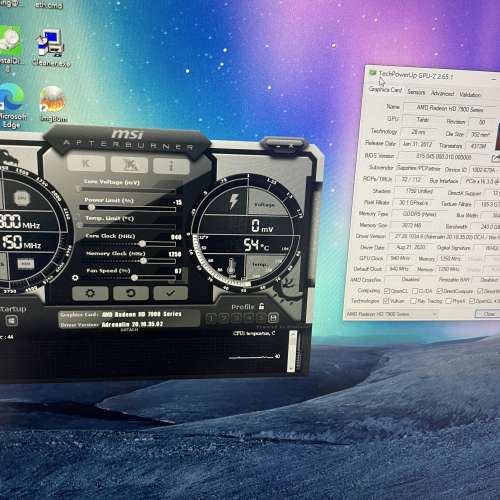Image resolution: width=500 pixels, height=500 pixels.
Task: Toggle the OpenCL checkbox in GPU-Z
Action: click(387, 291)
